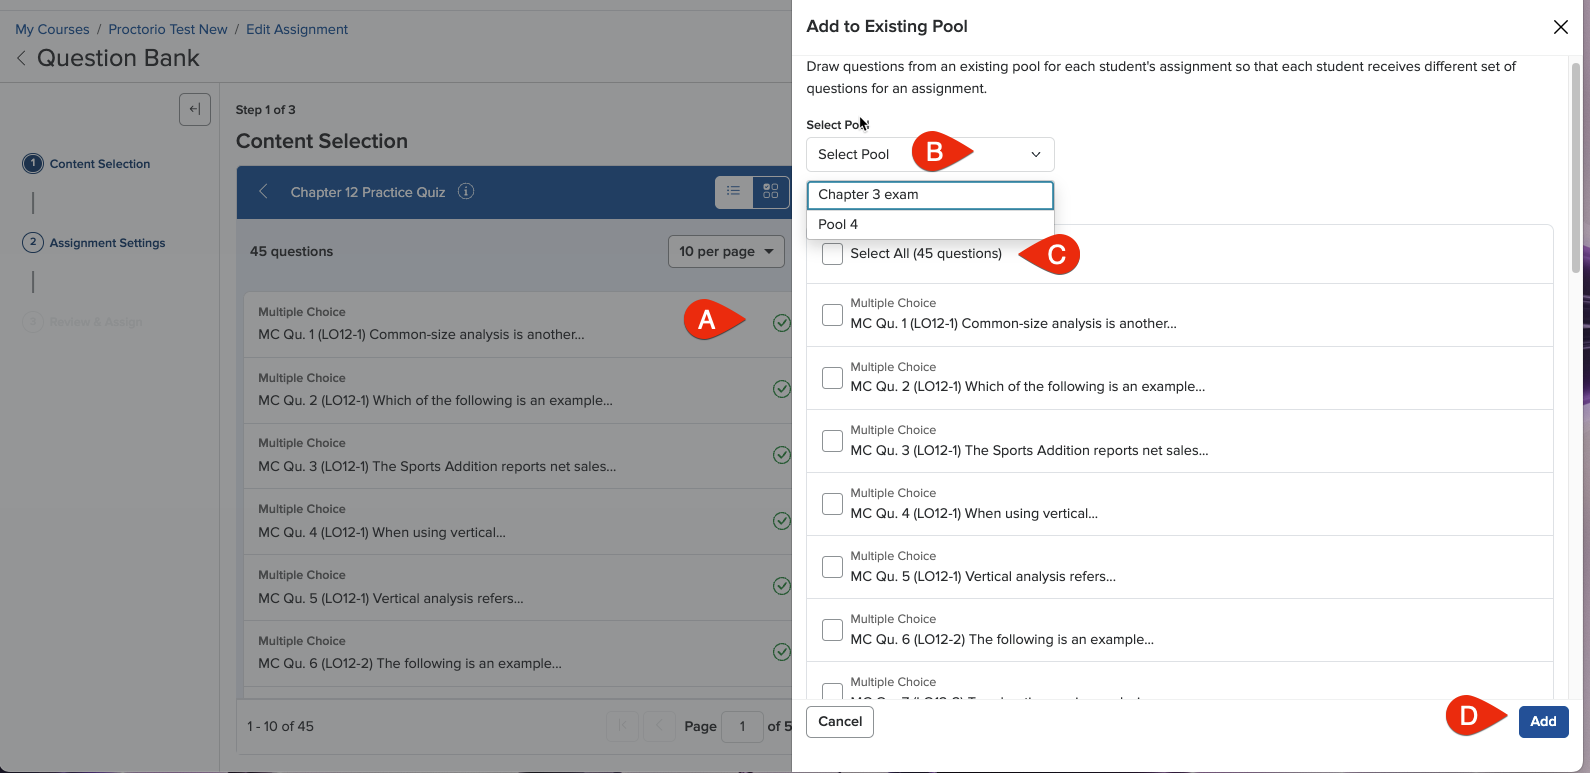
Task: Select MC Qu. 1 row in question bank
Action: [518, 324]
